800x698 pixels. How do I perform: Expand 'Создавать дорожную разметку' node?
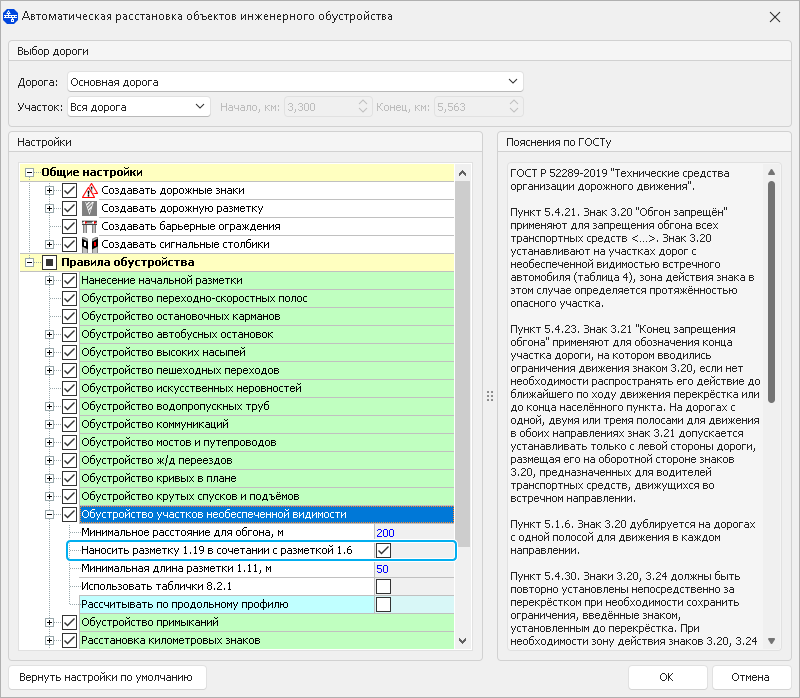[x=49, y=208]
